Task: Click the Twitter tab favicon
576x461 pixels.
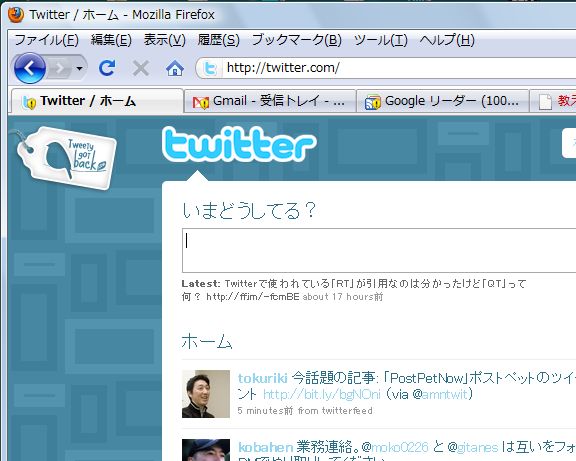Action: pos(29,102)
